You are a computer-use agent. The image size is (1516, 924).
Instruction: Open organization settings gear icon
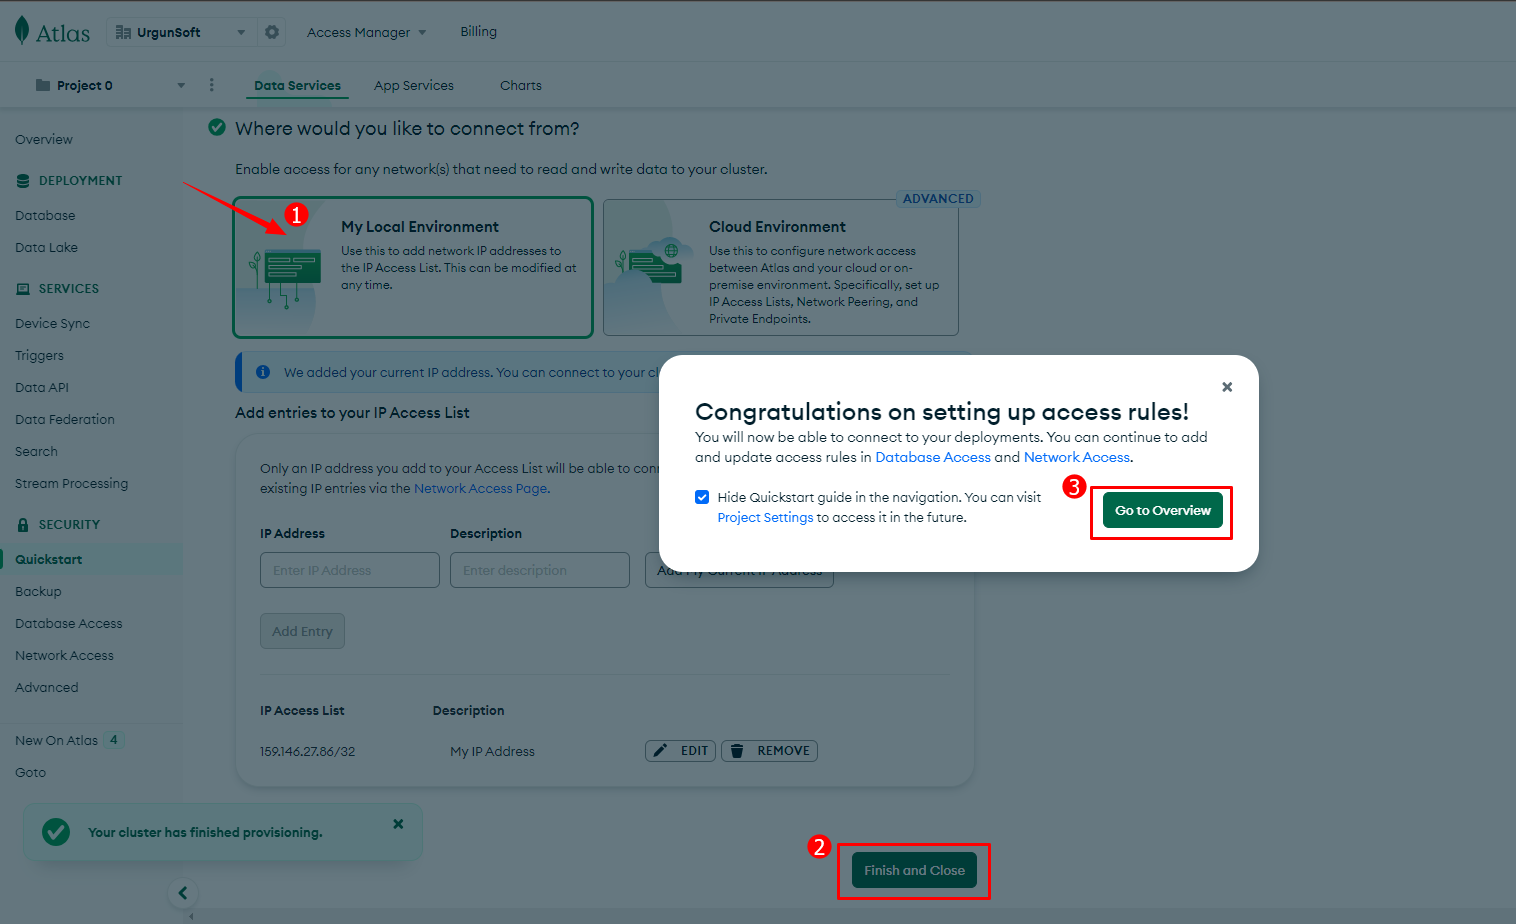272,32
